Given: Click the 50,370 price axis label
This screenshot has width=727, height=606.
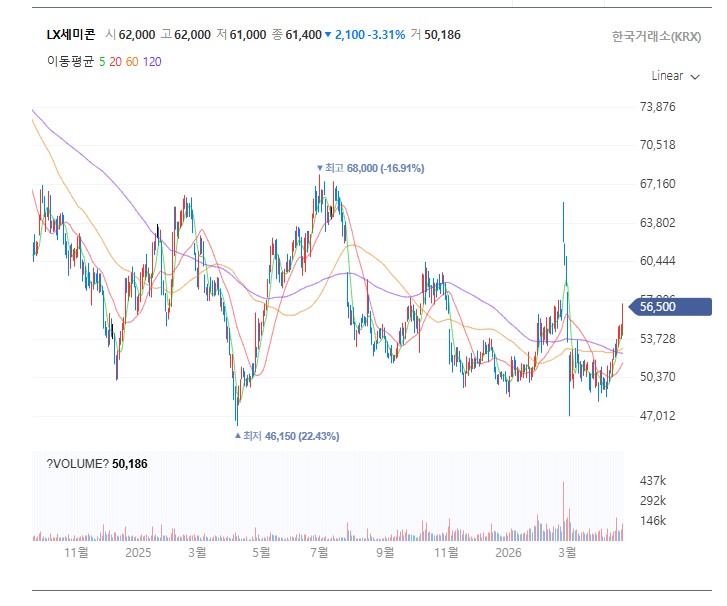Looking at the screenshot, I should pos(657,377).
